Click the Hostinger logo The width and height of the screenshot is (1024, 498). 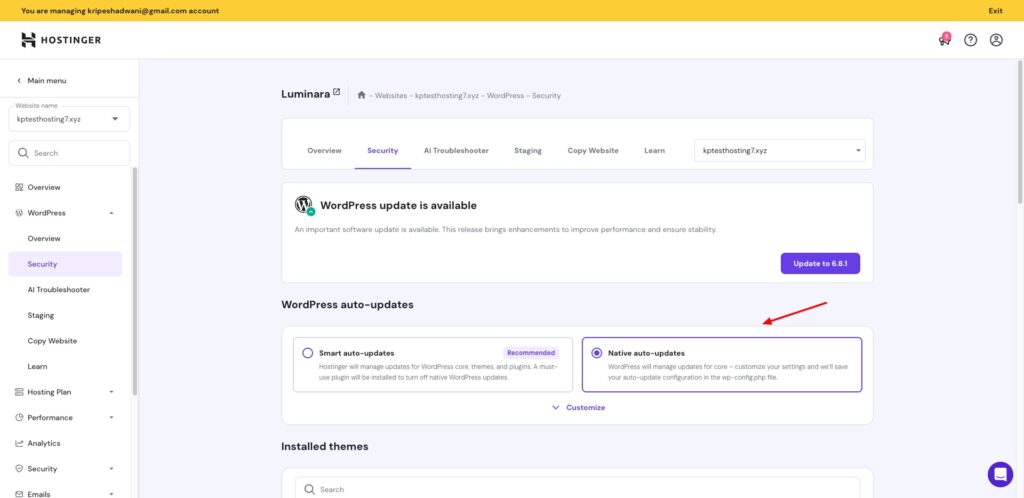(61, 40)
